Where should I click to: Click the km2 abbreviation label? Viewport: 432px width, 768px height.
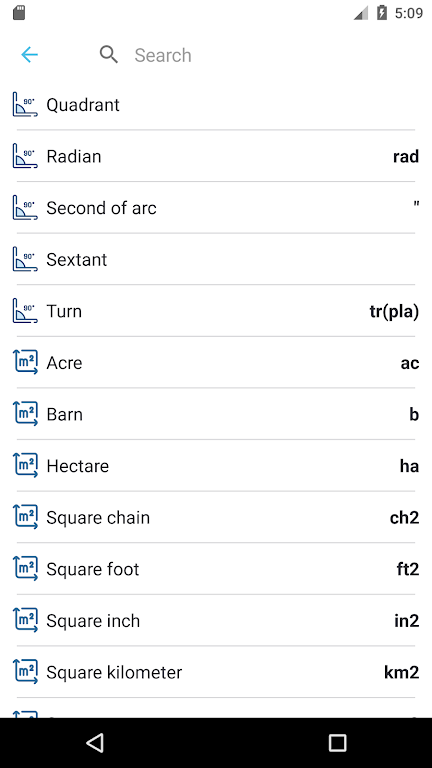(x=402, y=672)
